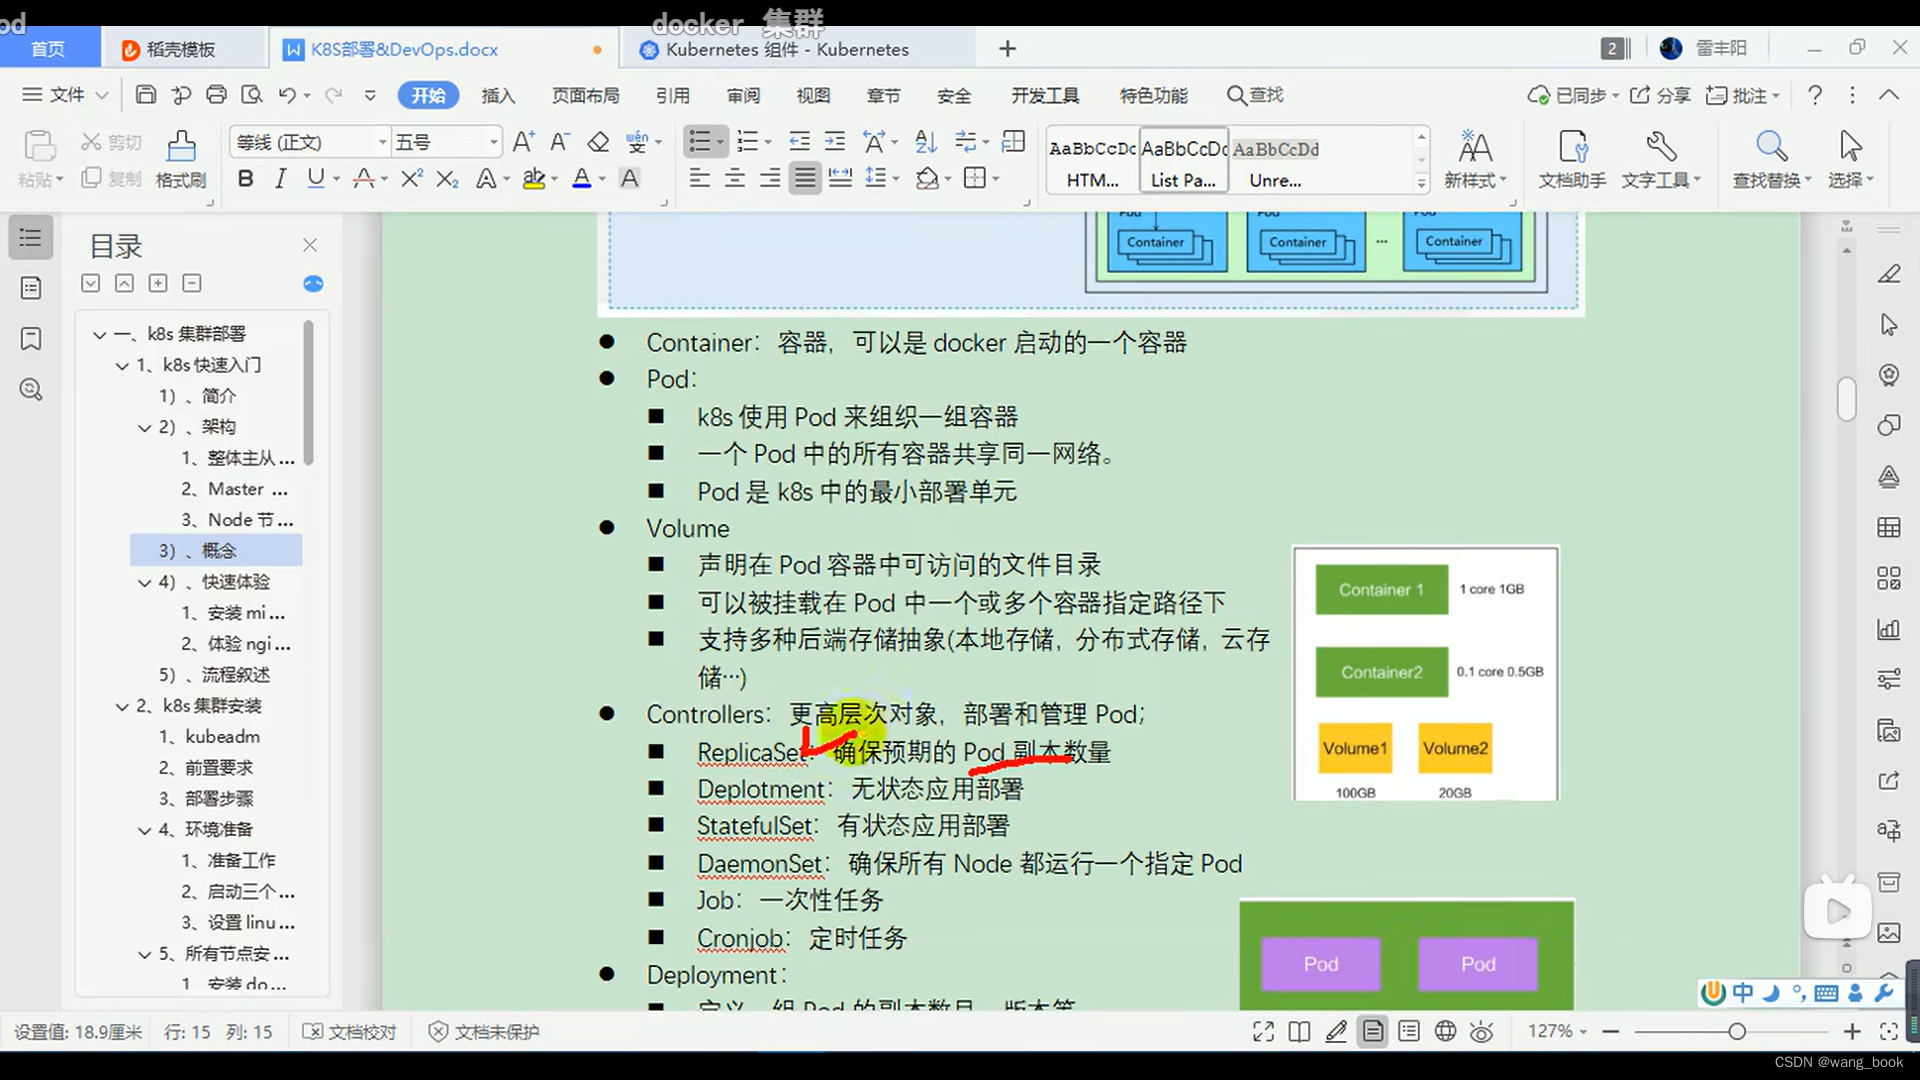
Task: Switch to the 页面布局 ribbon tab
Action: point(585,95)
